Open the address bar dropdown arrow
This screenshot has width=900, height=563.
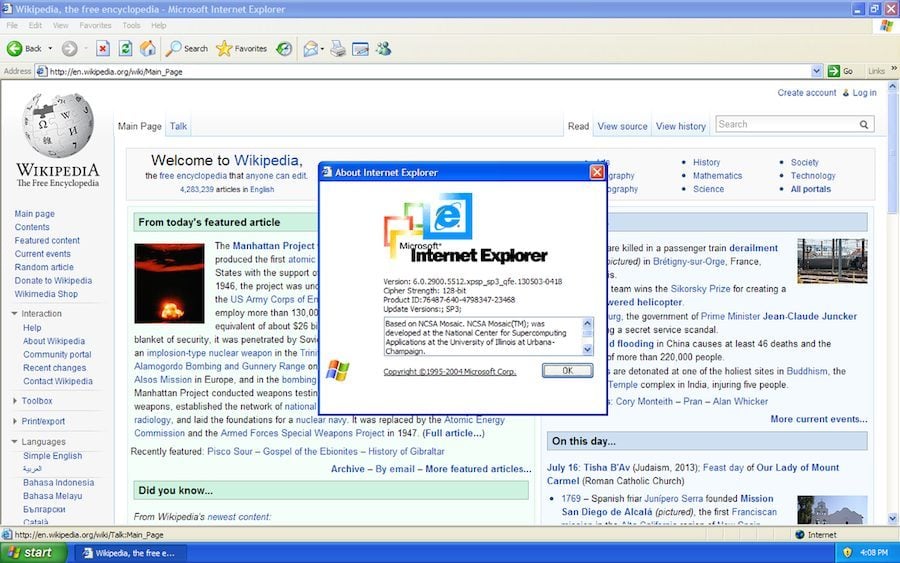pos(817,71)
